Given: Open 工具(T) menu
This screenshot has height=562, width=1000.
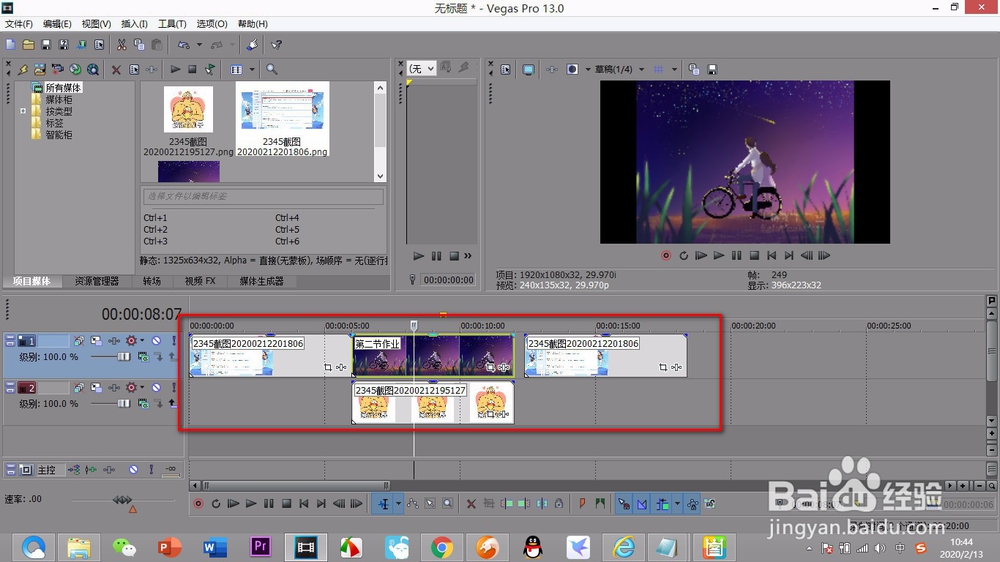Looking at the screenshot, I should coord(172,24).
